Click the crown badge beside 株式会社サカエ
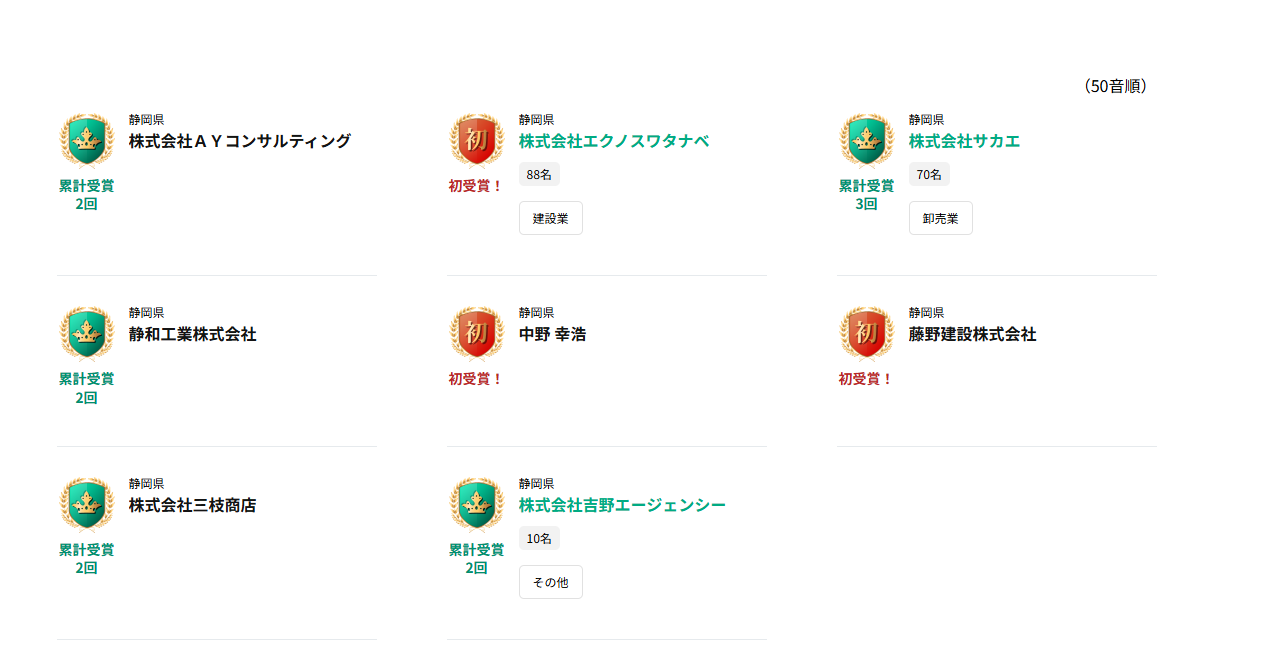Image resolution: width=1276 pixels, height=653 pixels. [x=867, y=139]
